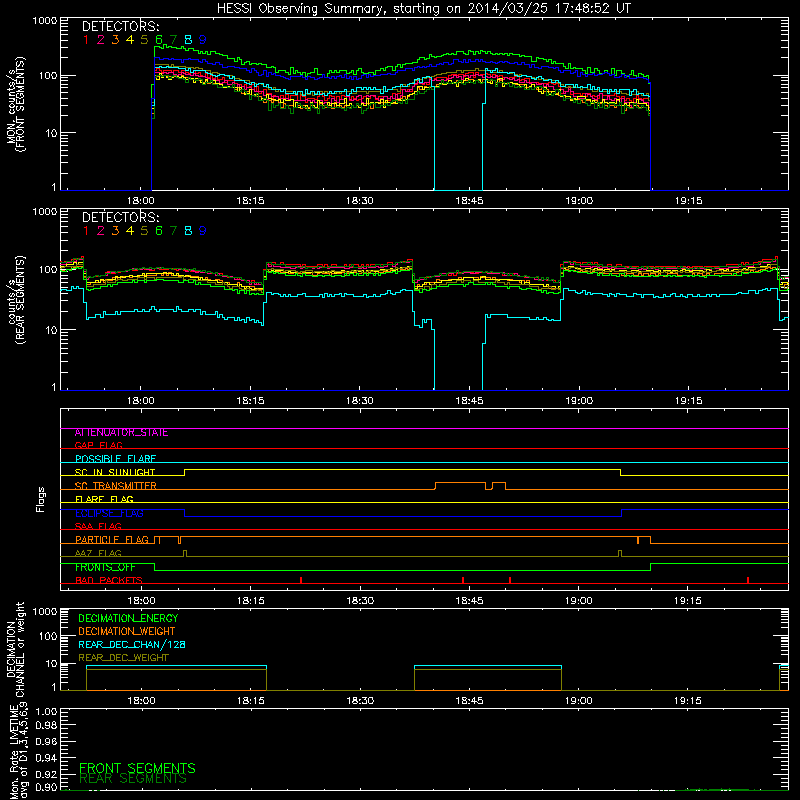Select cyan detector 8 in front segments legend
The width and height of the screenshot is (800, 800).
coord(188,39)
